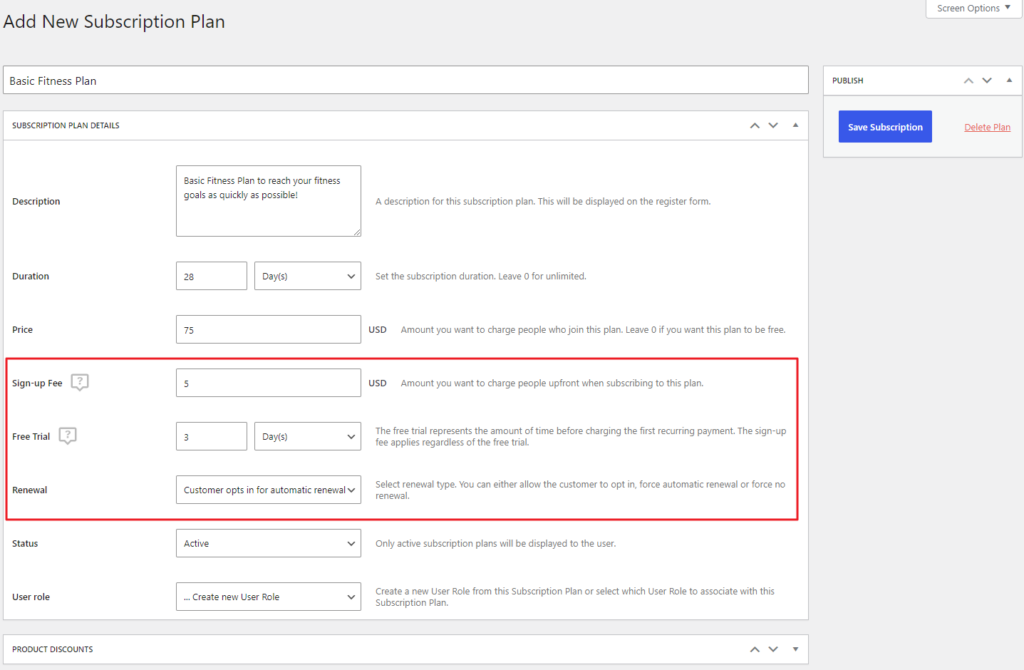This screenshot has width=1024, height=670.
Task: Open the Duration unit dropdown
Action: [307, 276]
